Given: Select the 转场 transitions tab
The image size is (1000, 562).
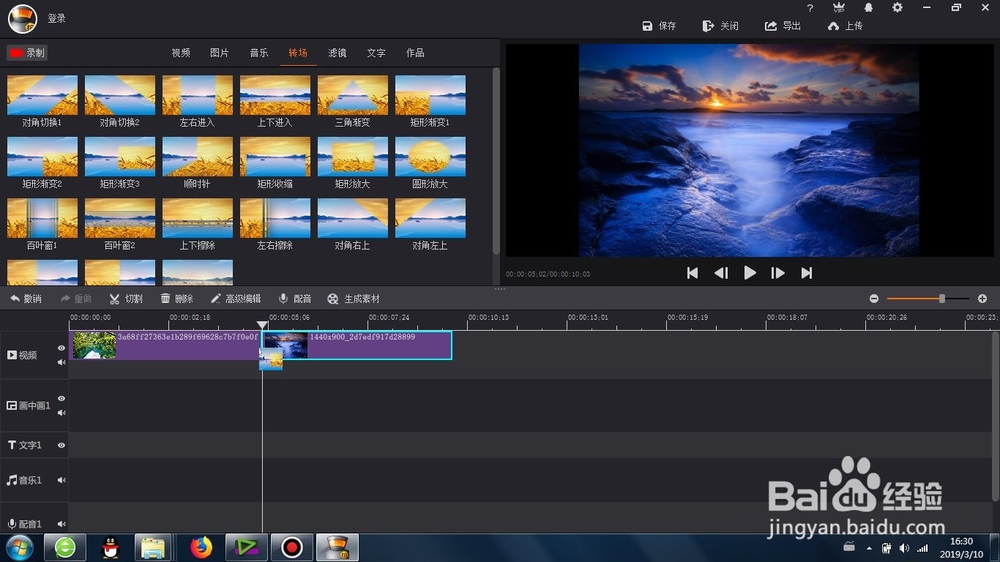Looking at the screenshot, I should click(x=298, y=53).
